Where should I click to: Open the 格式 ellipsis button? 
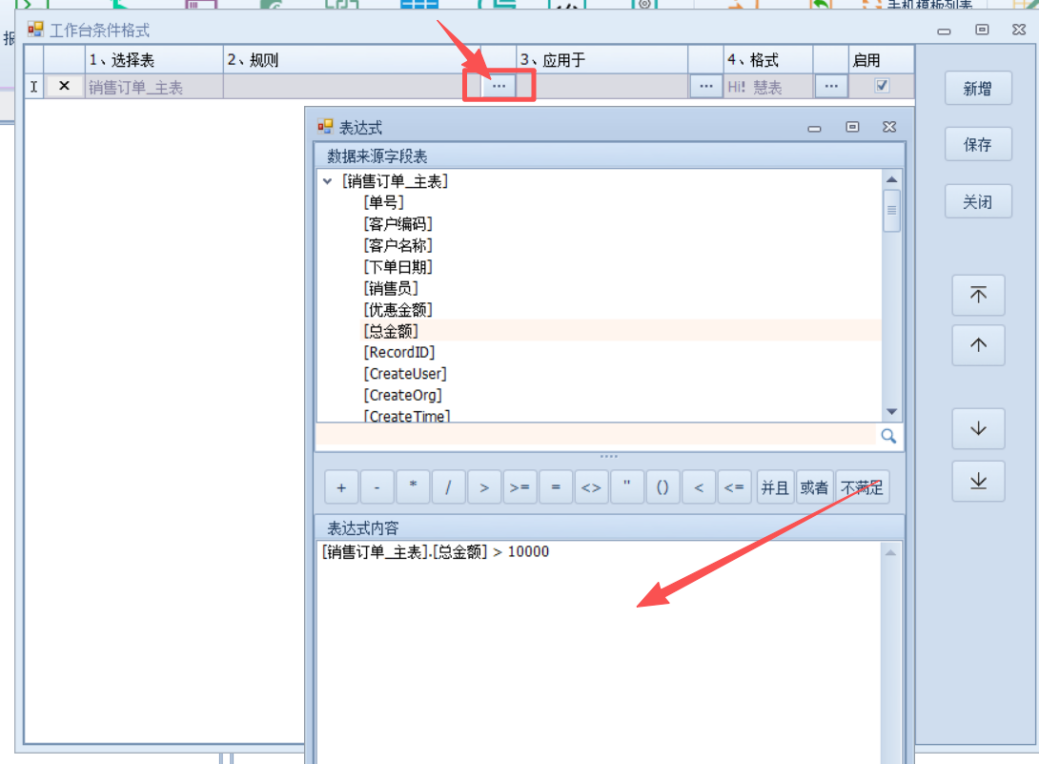830,87
